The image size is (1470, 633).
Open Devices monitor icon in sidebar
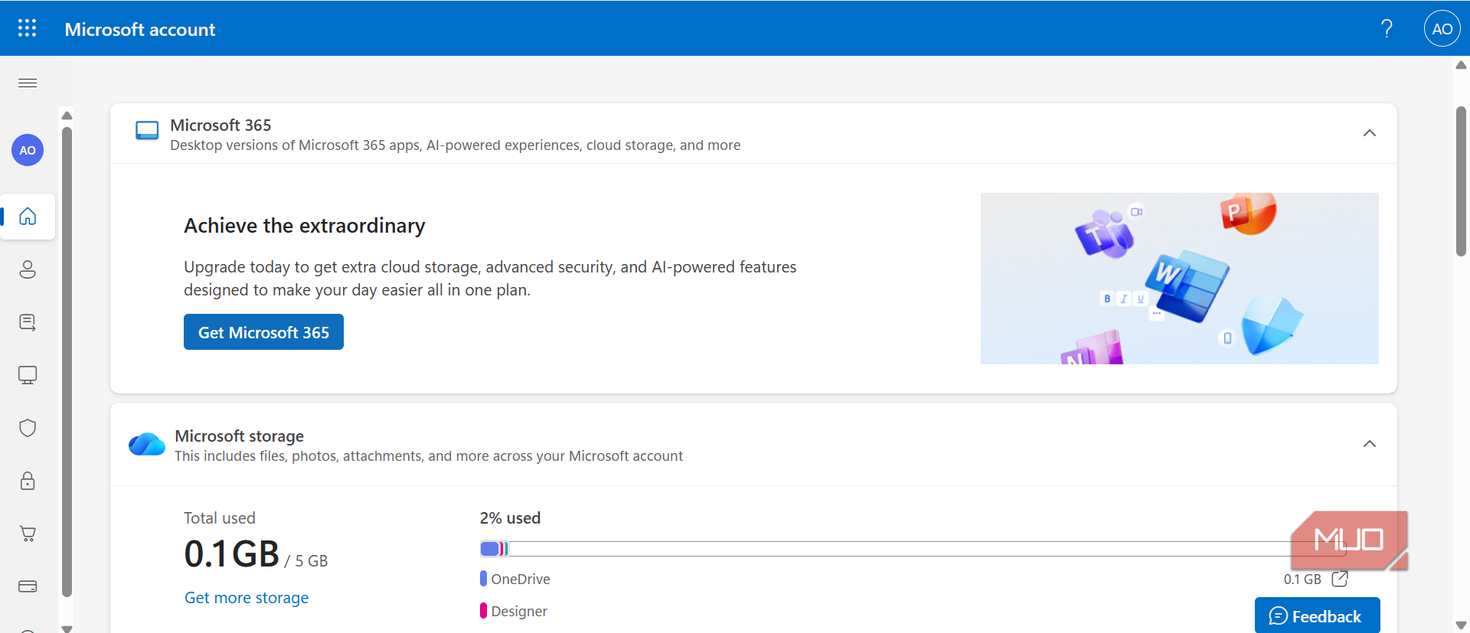coord(28,375)
